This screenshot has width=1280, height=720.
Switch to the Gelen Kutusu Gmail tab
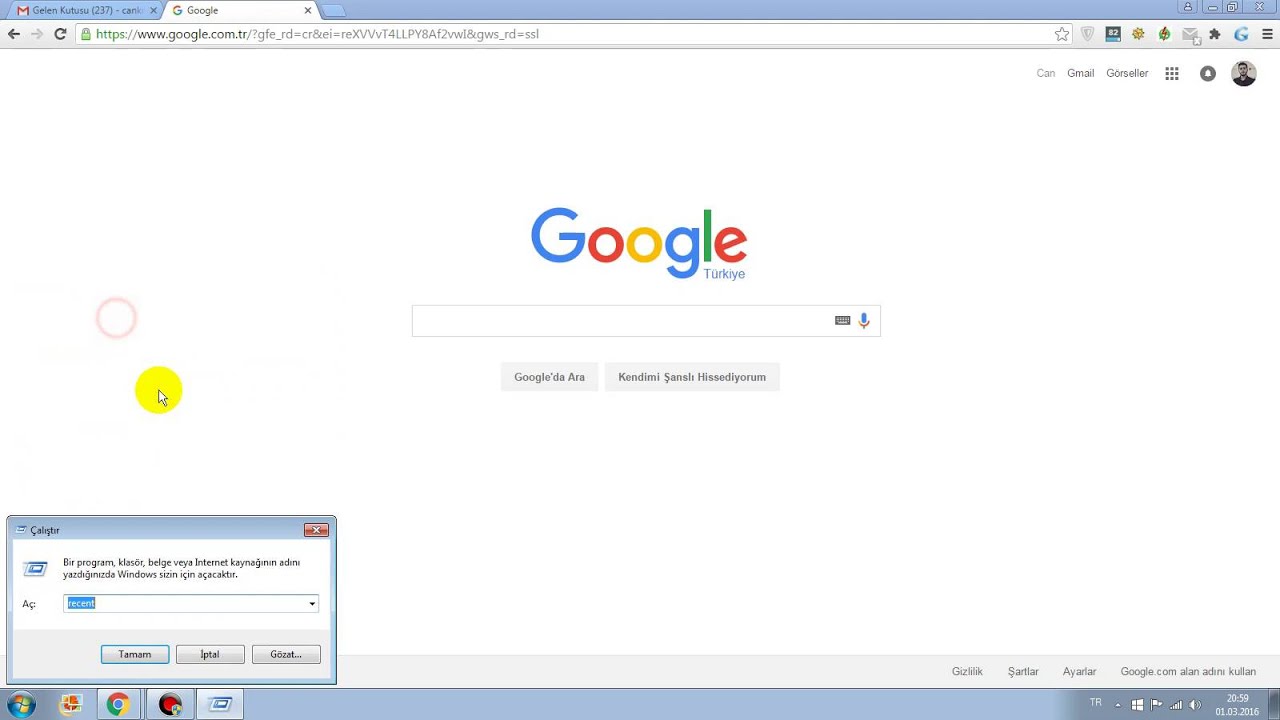click(80, 10)
